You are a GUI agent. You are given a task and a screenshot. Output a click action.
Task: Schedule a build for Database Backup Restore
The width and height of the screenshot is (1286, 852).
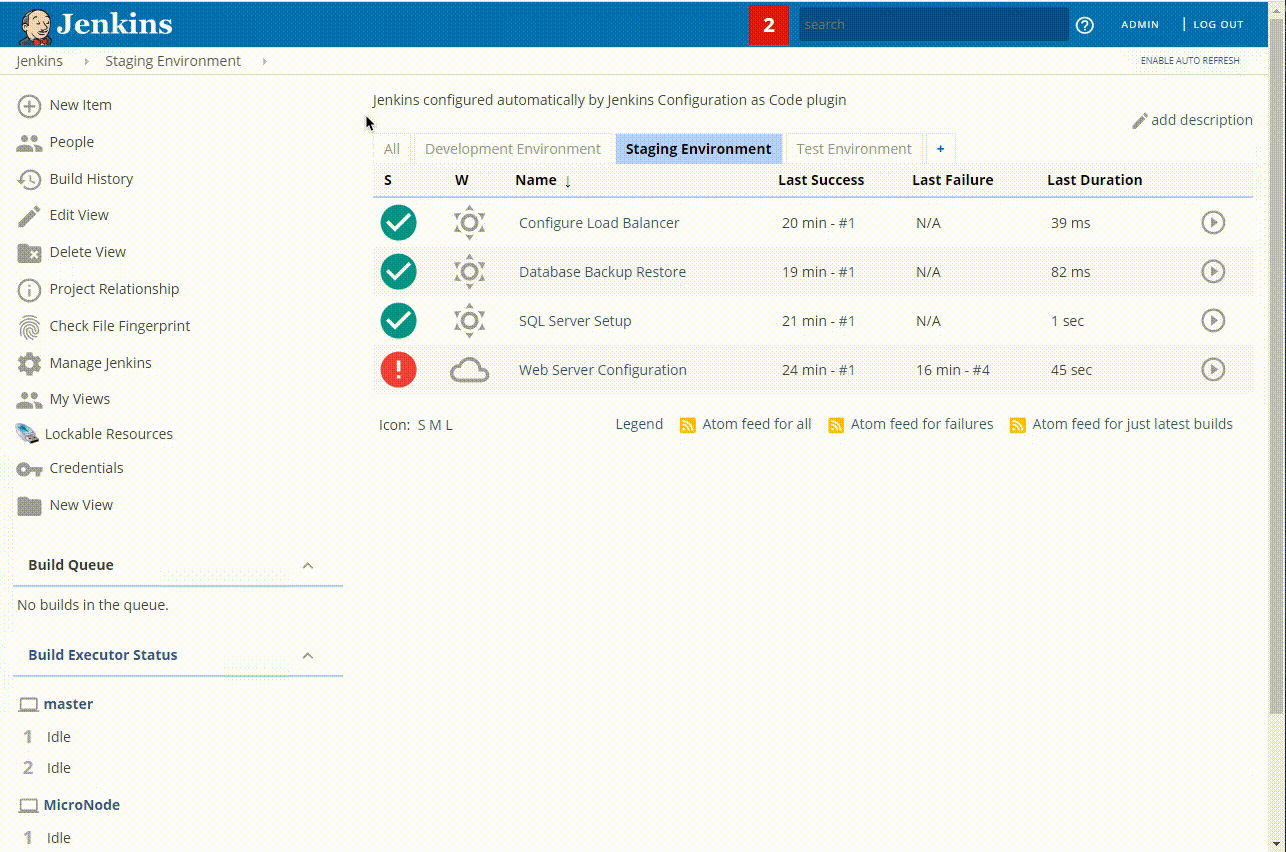[1213, 271]
